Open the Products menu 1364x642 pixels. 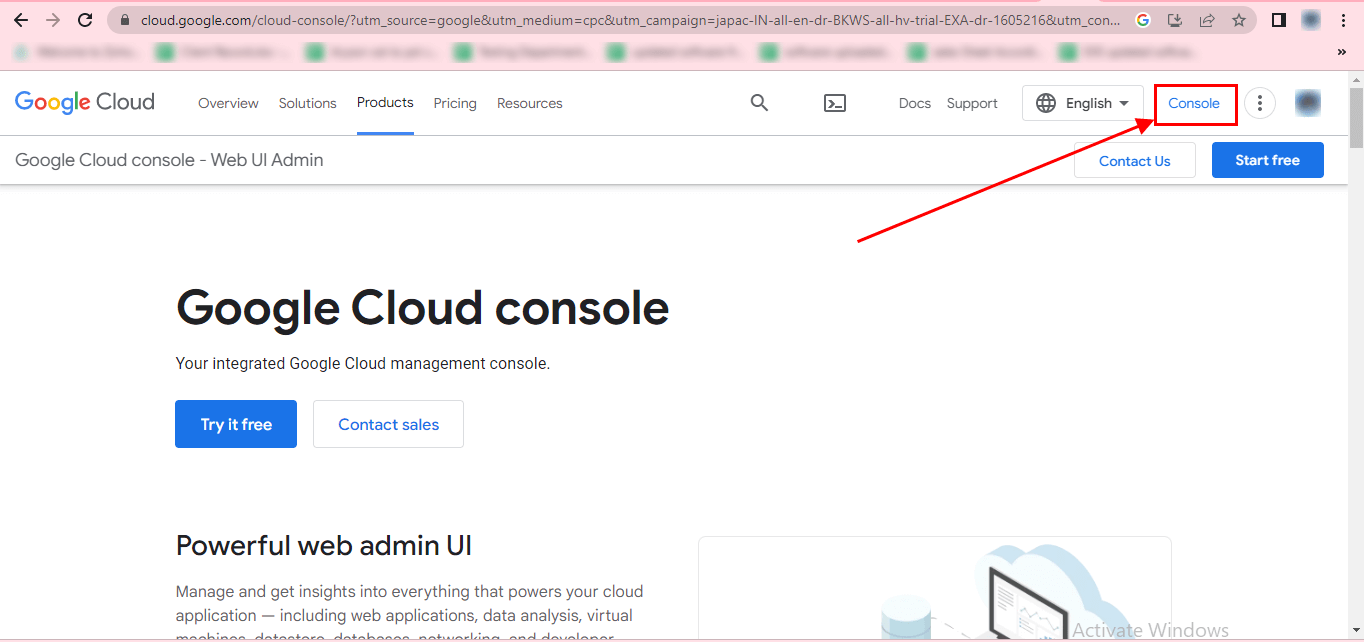[385, 103]
